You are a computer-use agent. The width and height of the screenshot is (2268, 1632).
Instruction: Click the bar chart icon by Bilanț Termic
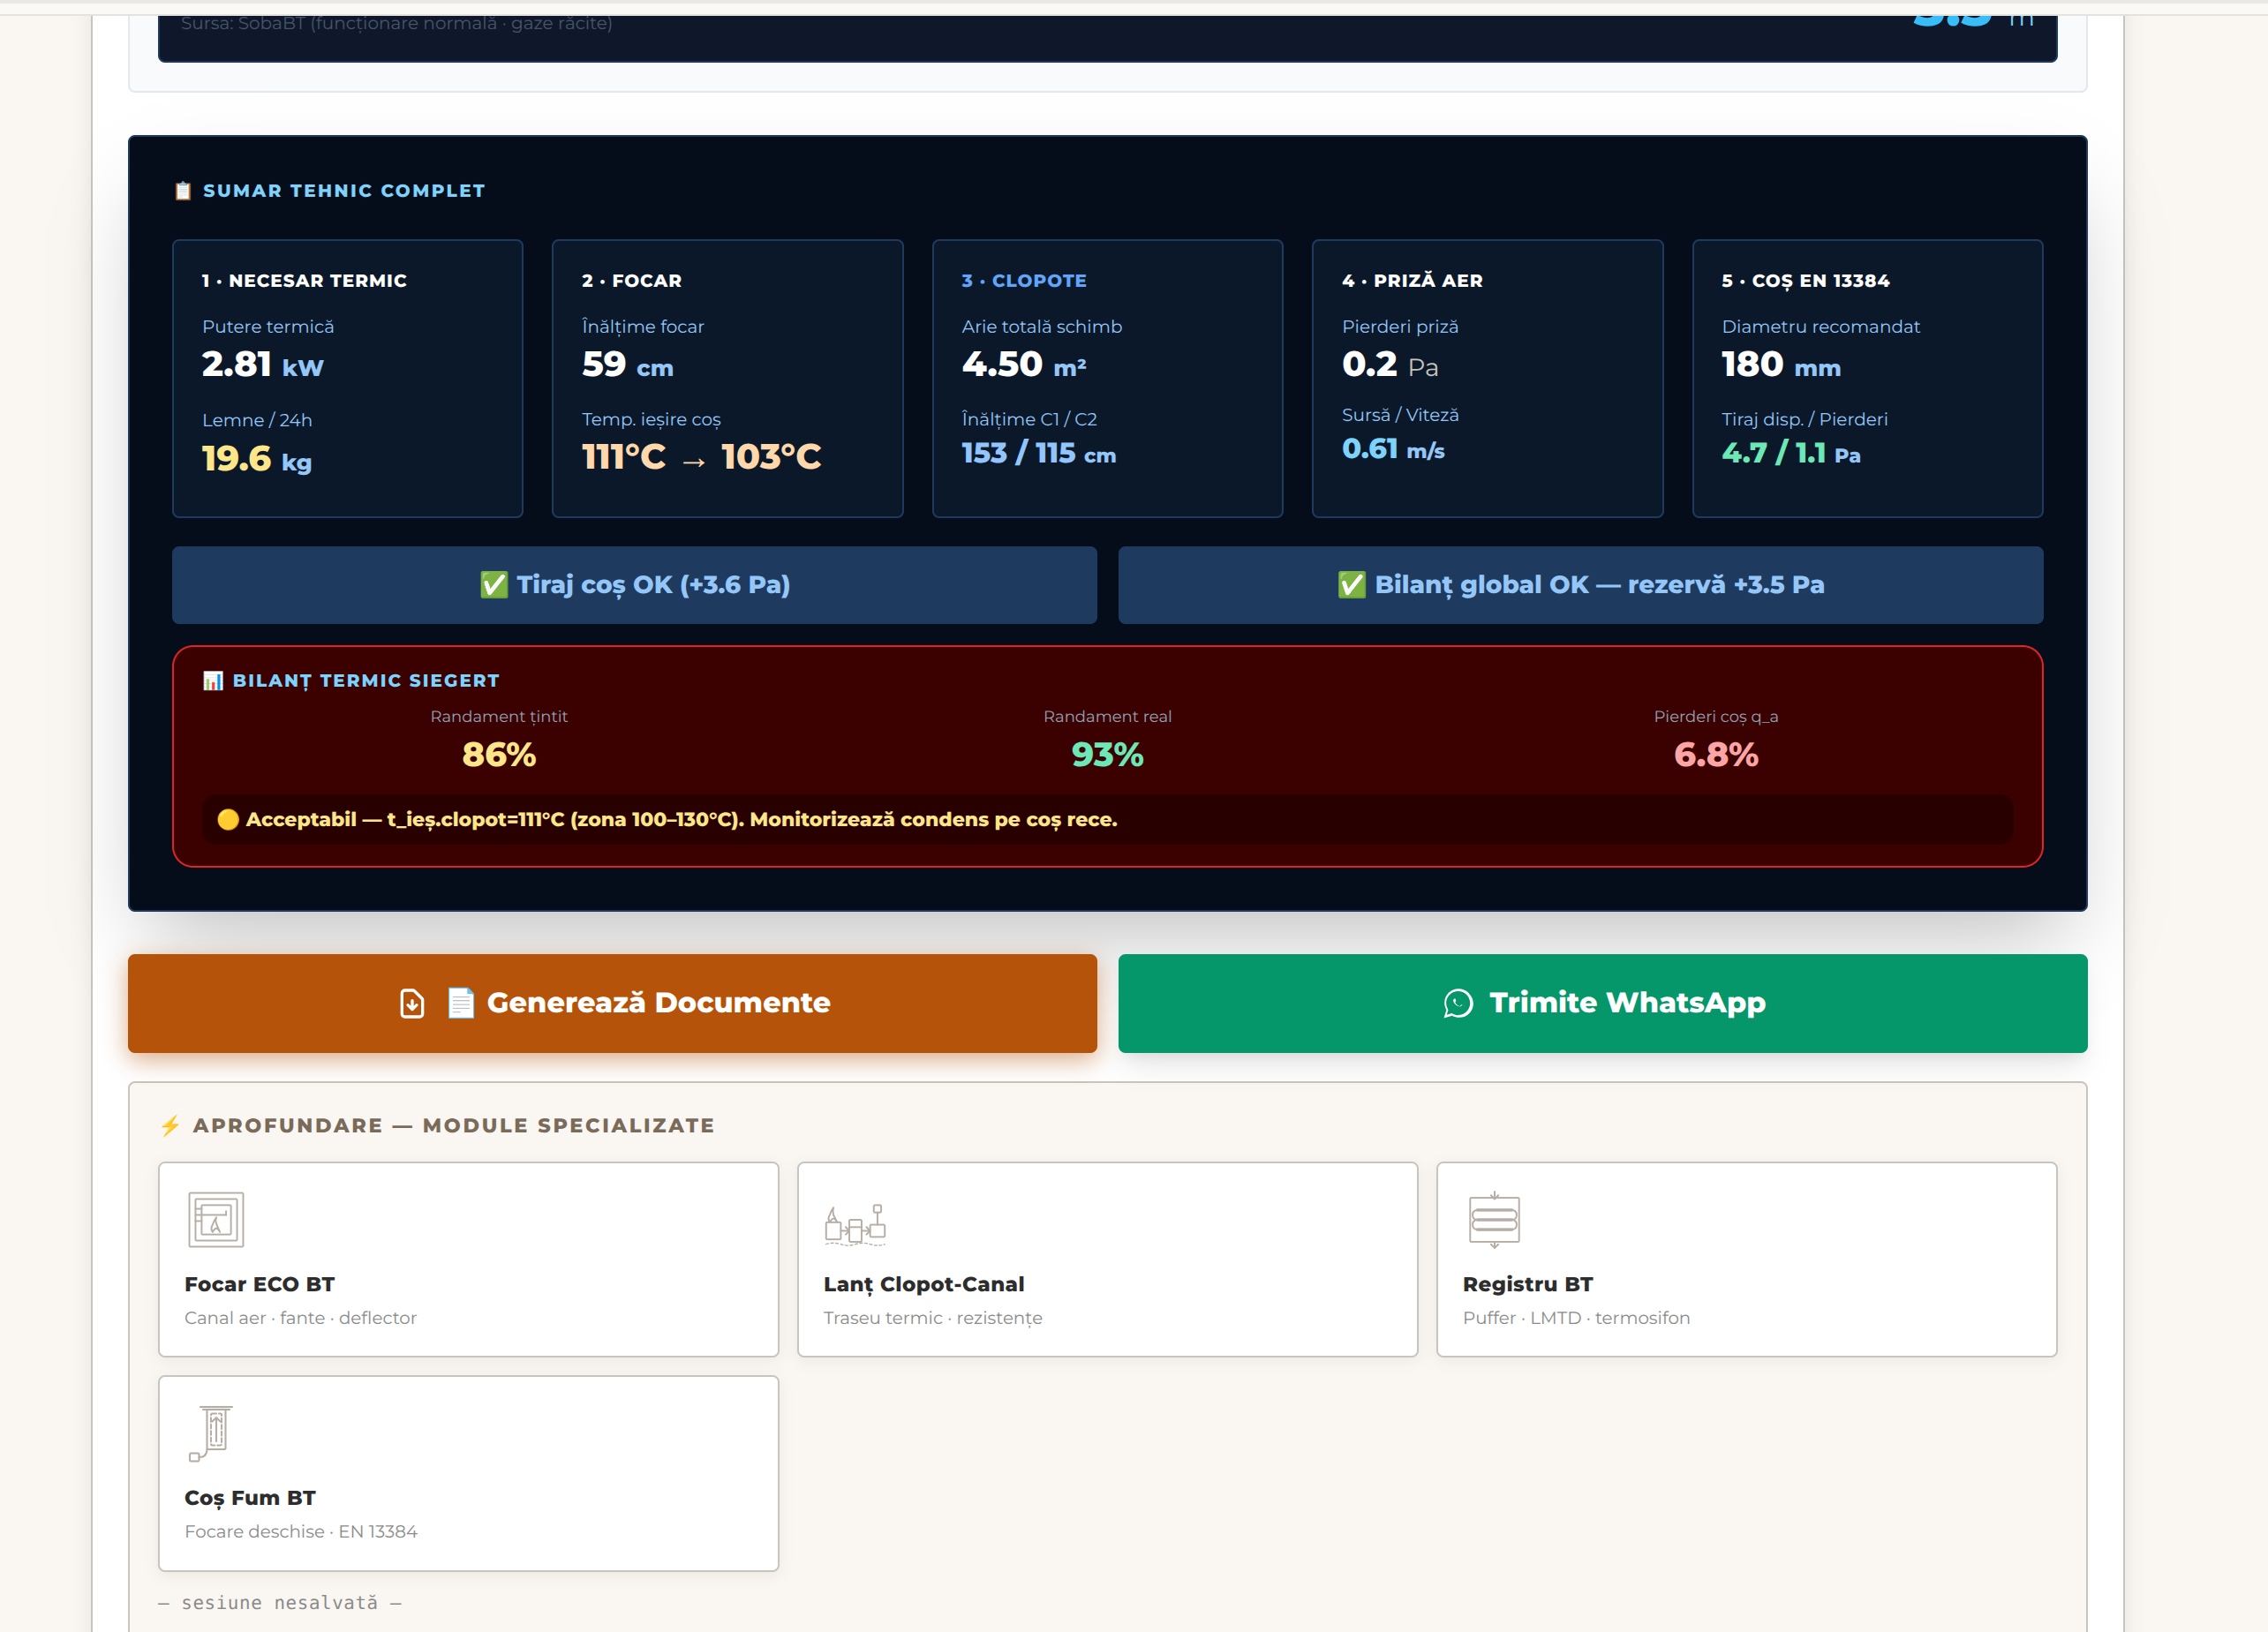(213, 681)
